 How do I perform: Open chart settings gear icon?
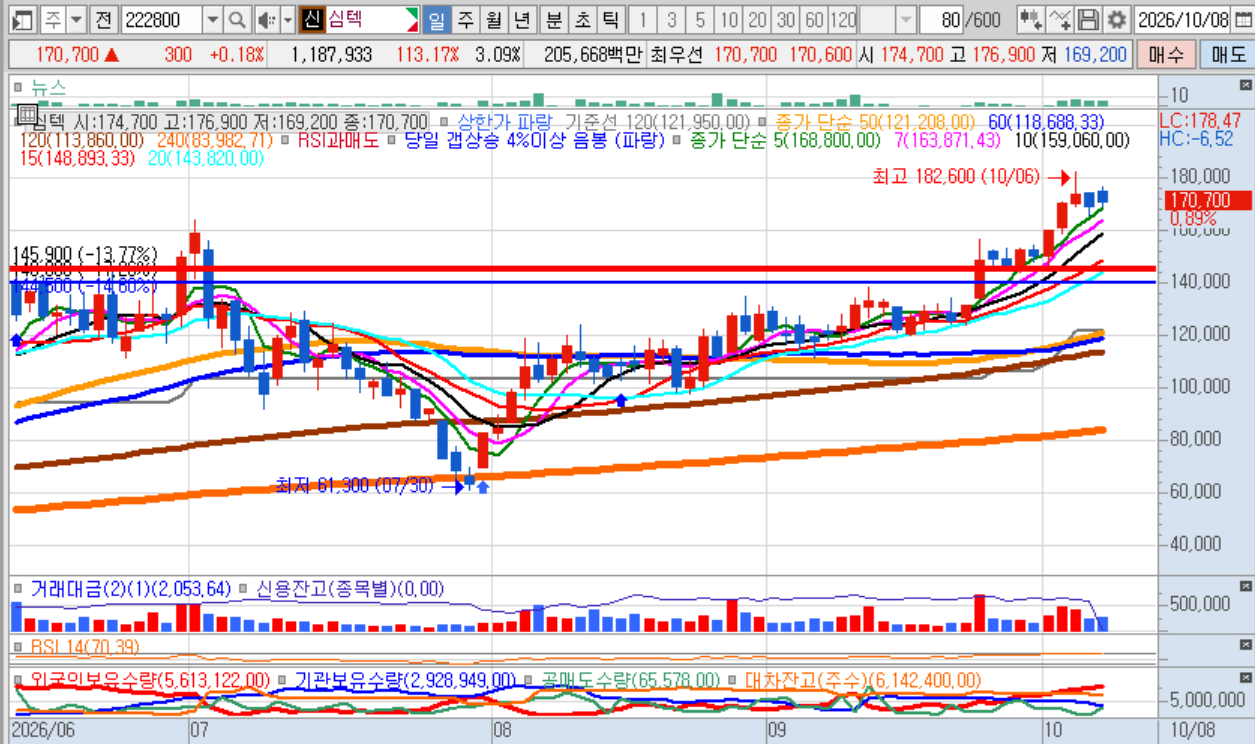pyautogui.click(x=1115, y=19)
